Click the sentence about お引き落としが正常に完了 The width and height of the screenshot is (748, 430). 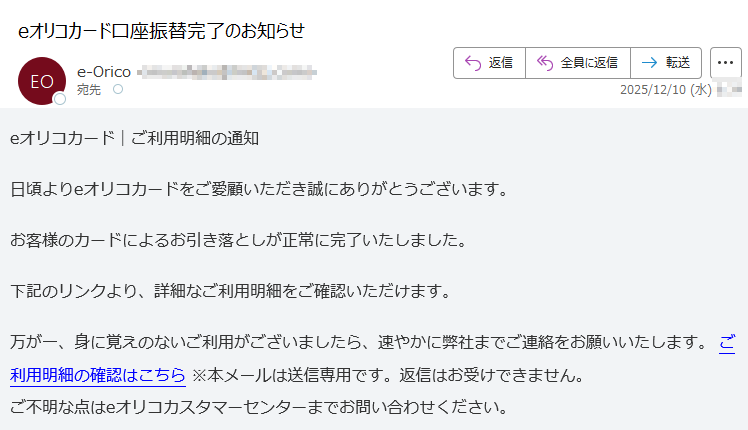pyautogui.click(x=239, y=240)
